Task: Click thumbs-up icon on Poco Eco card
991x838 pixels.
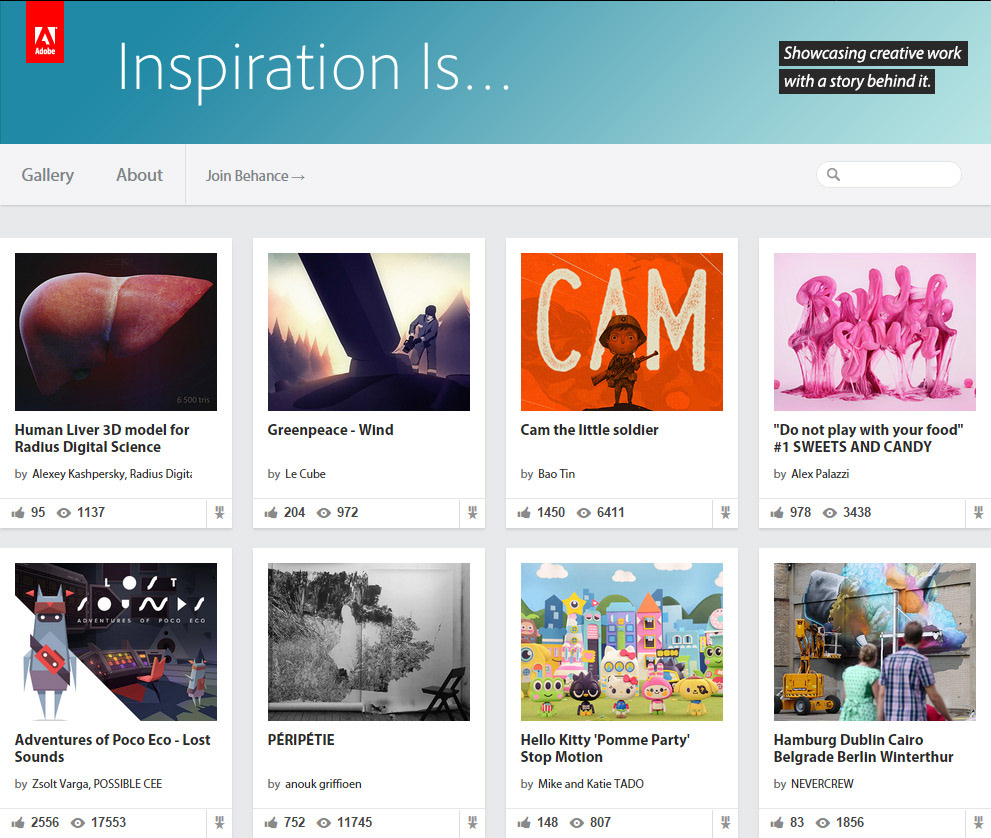Action: click(x=18, y=822)
